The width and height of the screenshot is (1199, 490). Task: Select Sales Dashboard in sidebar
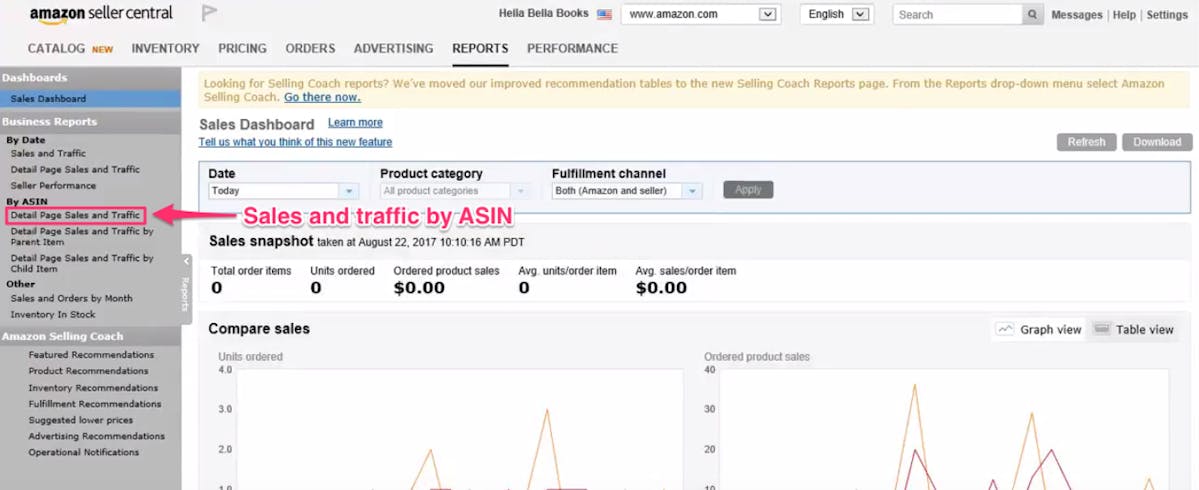click(90, 99)
